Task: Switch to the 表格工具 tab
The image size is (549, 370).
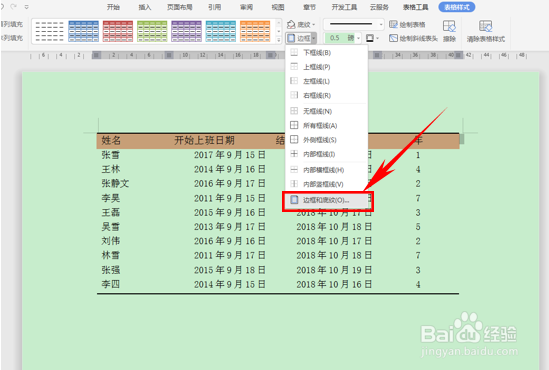Action: pos(415,7)
